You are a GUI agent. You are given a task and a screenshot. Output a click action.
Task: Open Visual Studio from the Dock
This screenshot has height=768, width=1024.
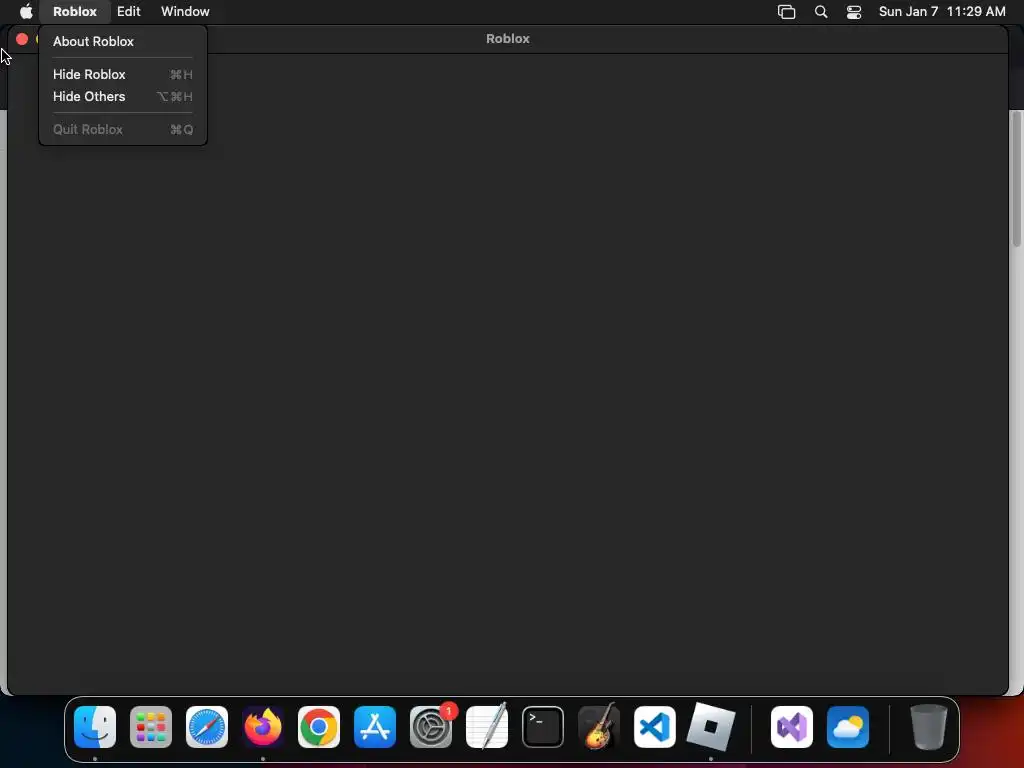(x=792, y=727)
